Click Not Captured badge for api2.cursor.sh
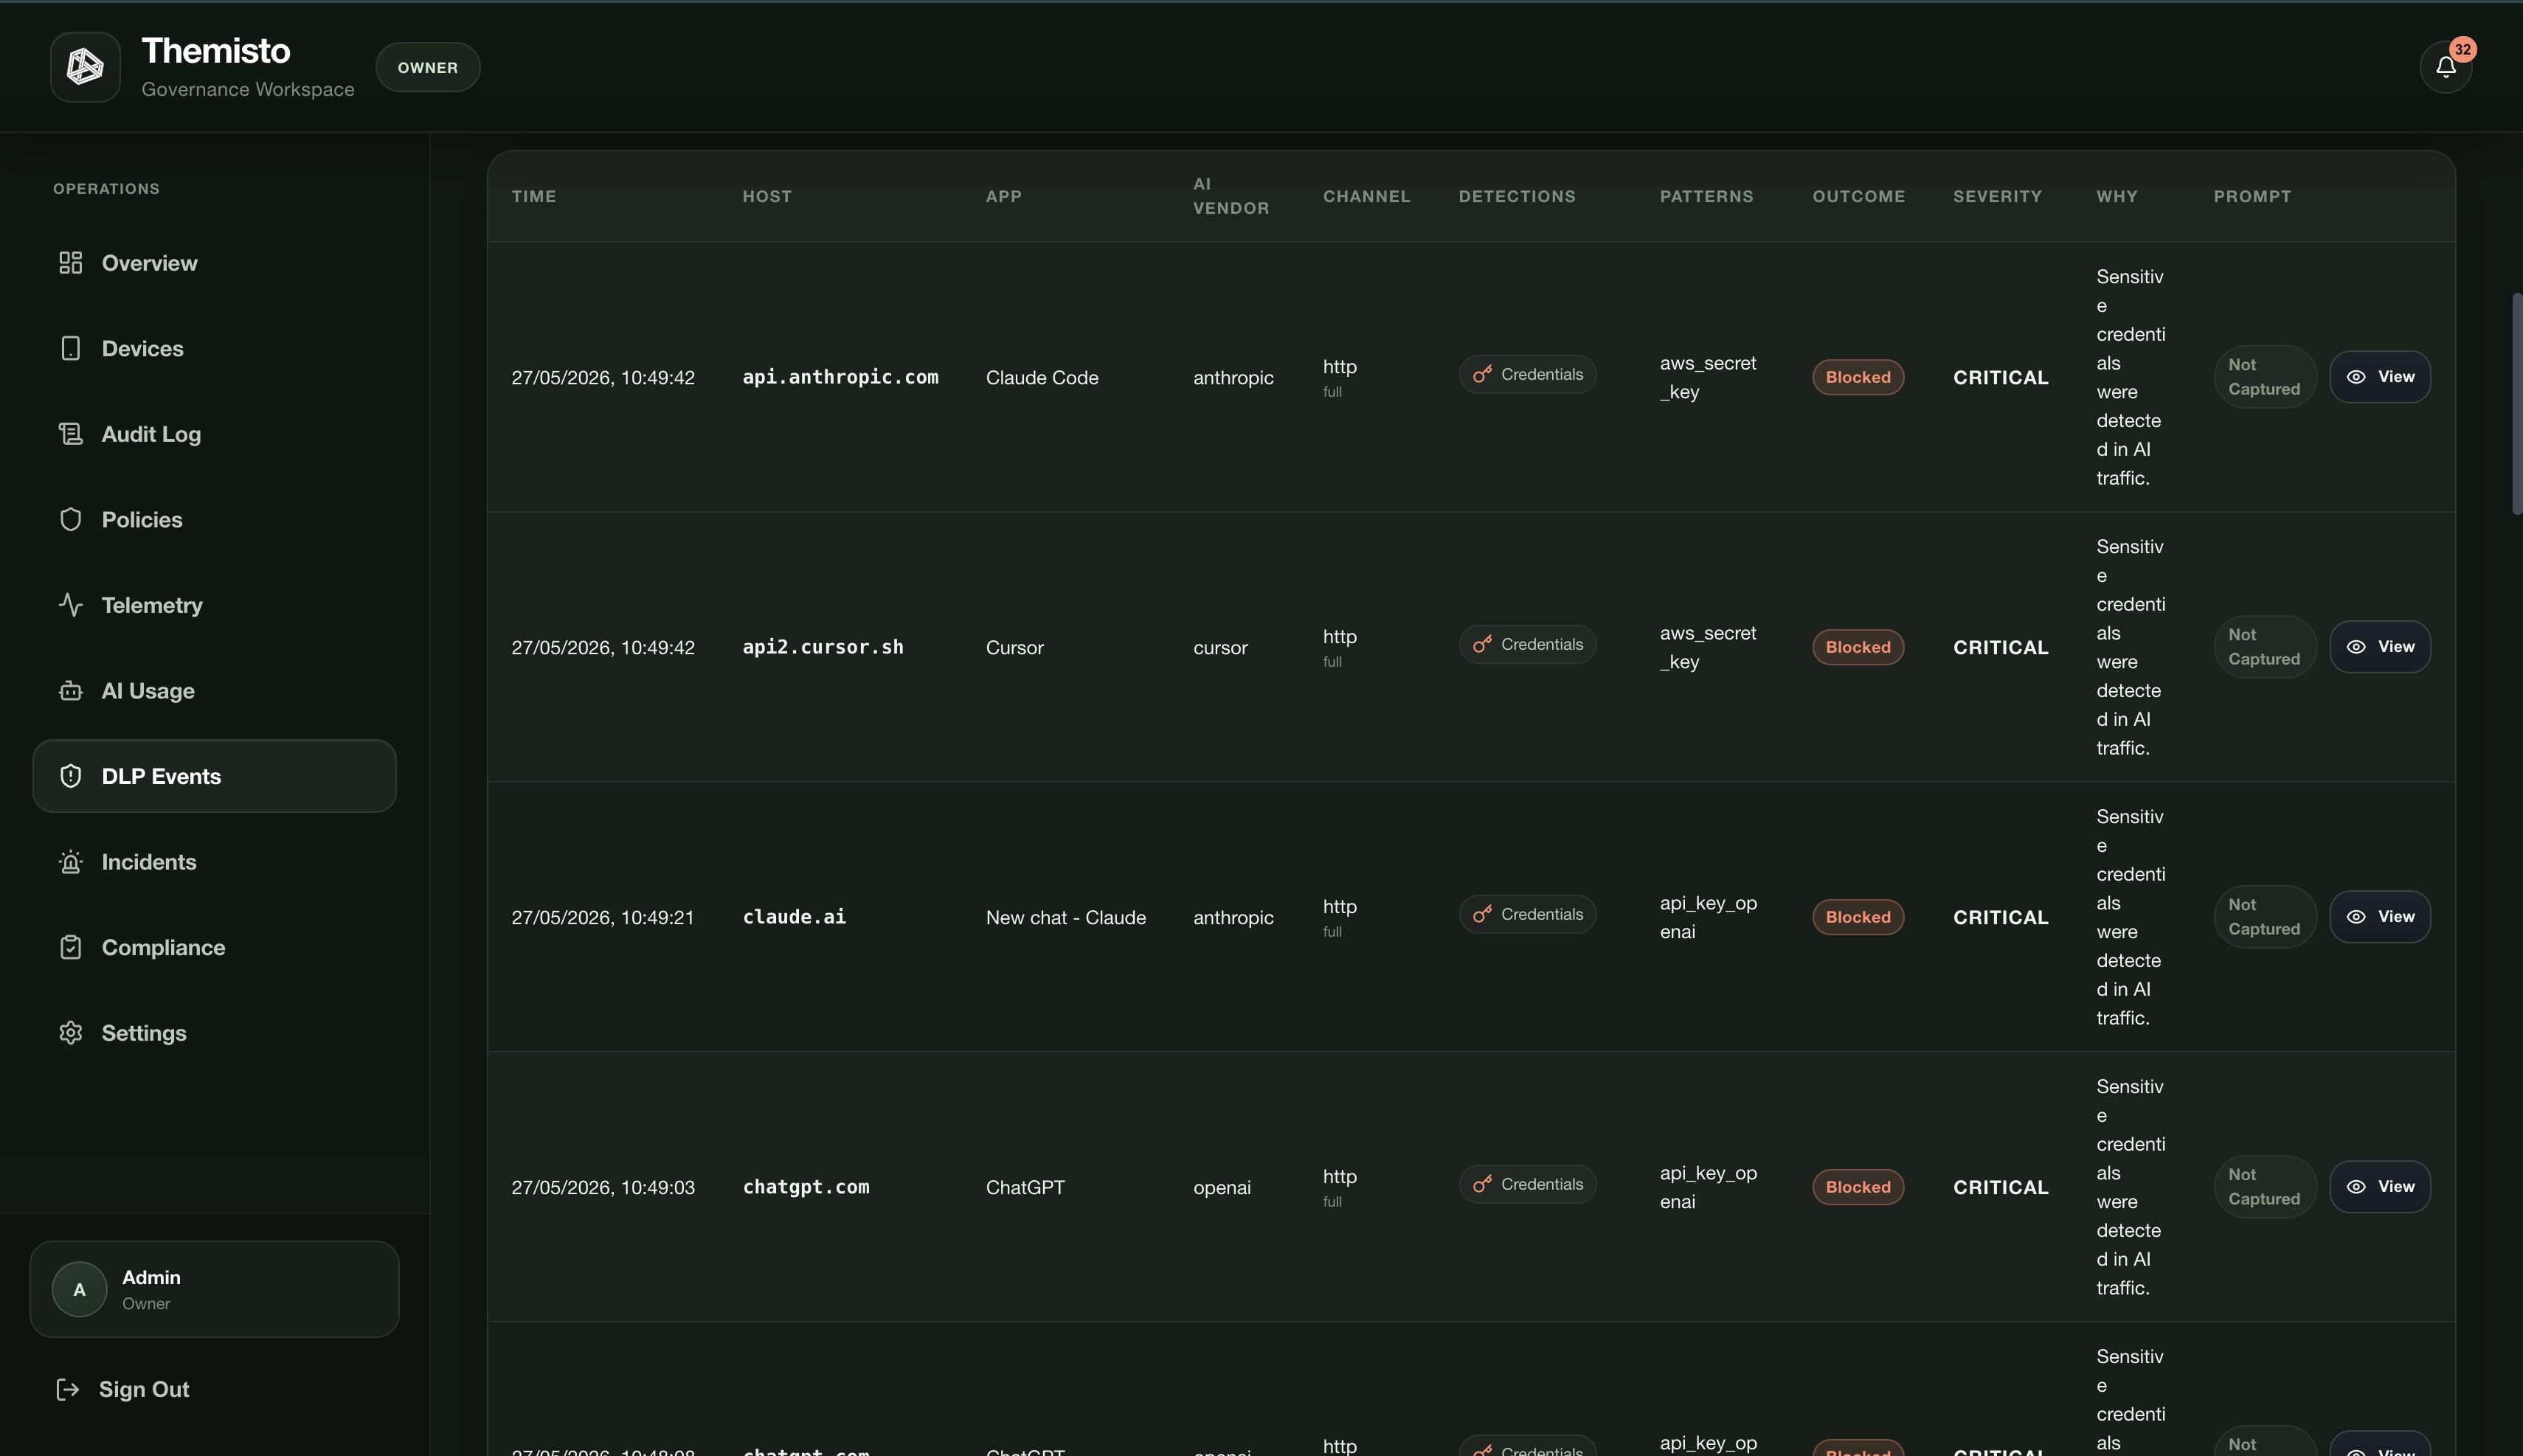Image resolution: width=2523 pixels, height=1456 pixels. coord(2265,647)
